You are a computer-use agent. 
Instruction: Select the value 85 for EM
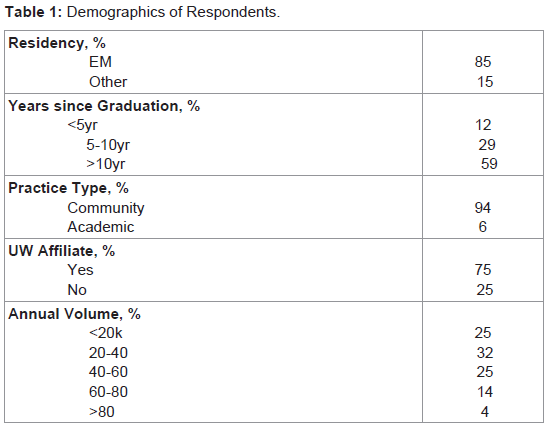(483, 62)
